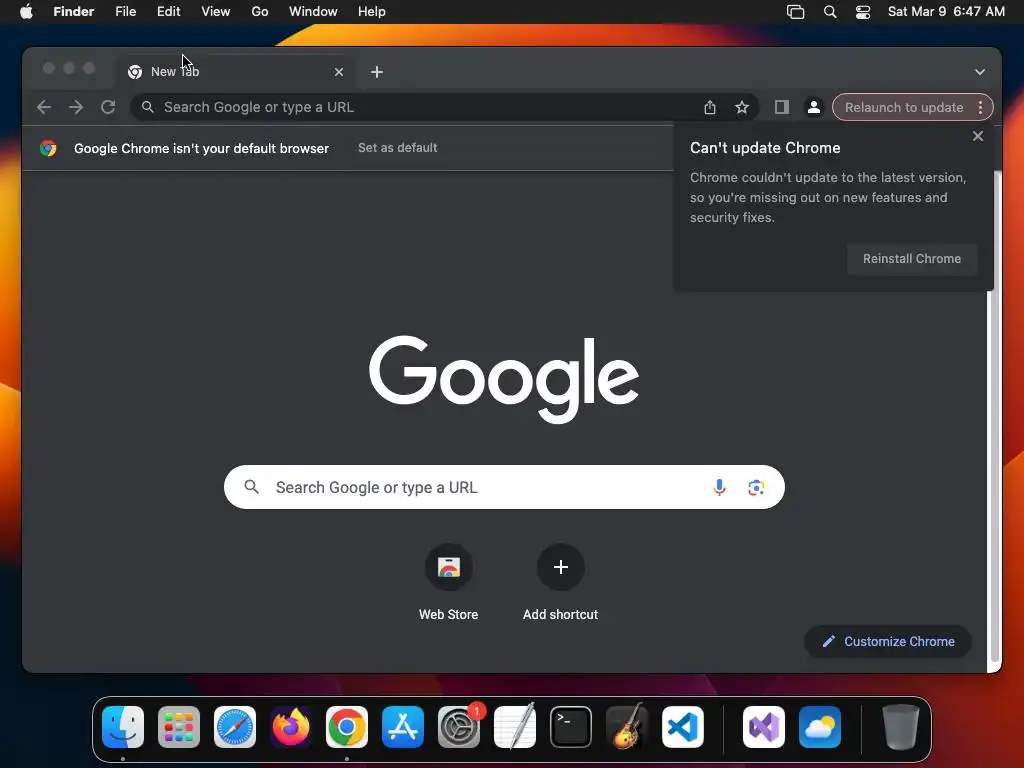Click the Chrome icon in the Dock

click(x=347, y=727)
